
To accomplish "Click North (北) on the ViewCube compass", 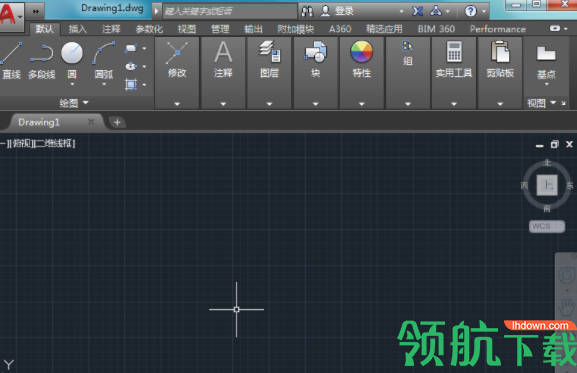I will 547,163.
